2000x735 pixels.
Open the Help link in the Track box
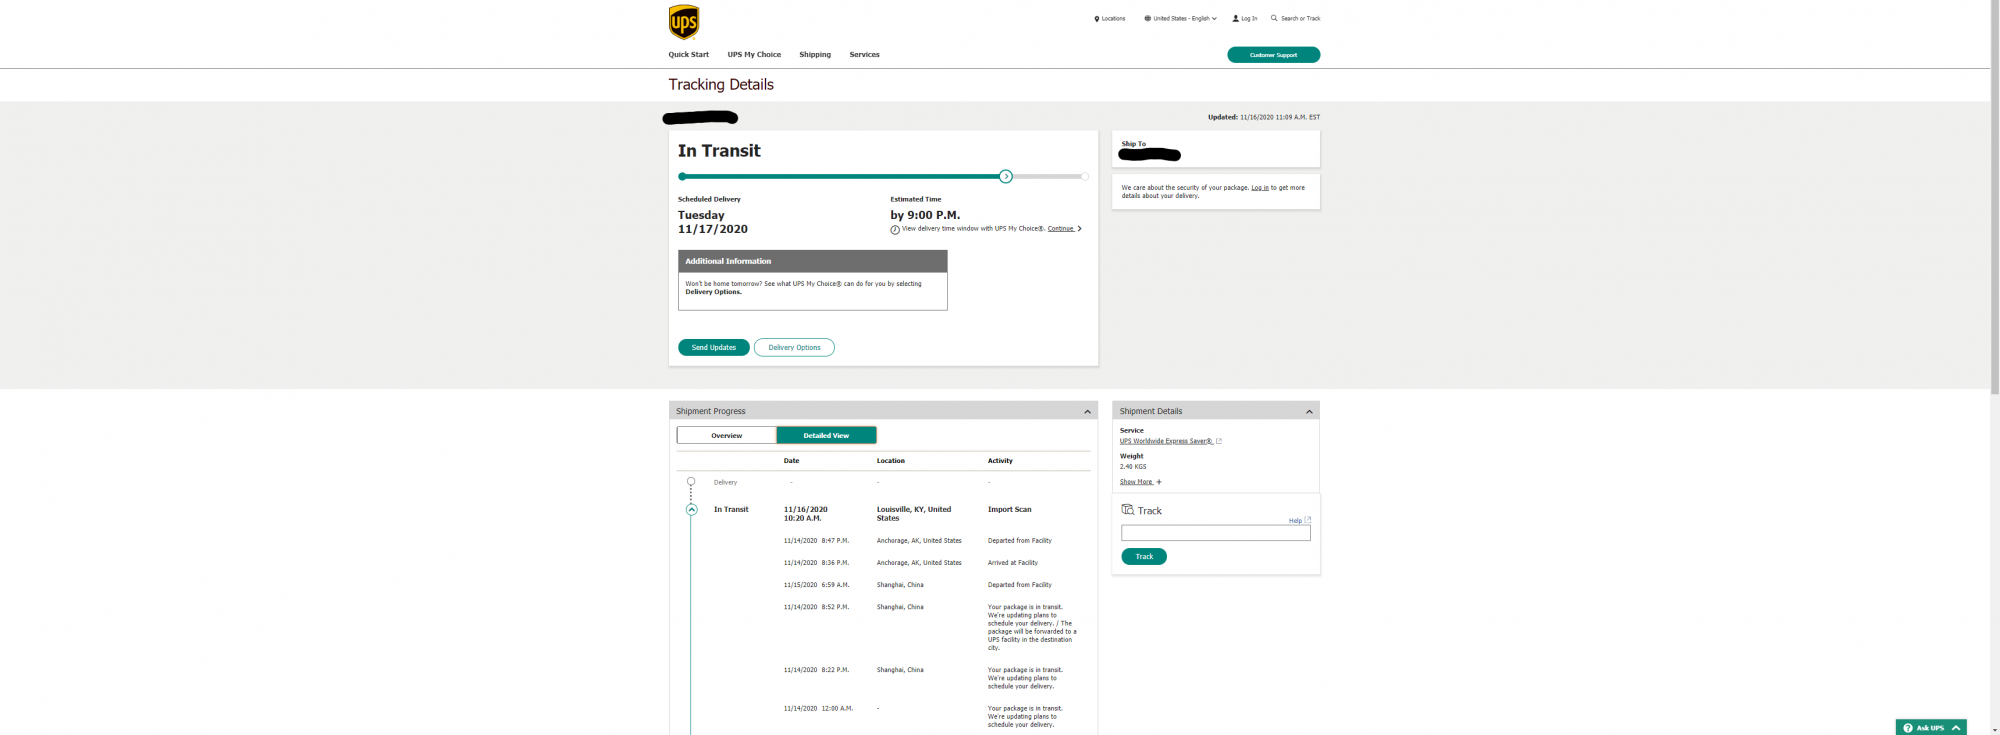pyautogui.click(x=1300, y=520)
